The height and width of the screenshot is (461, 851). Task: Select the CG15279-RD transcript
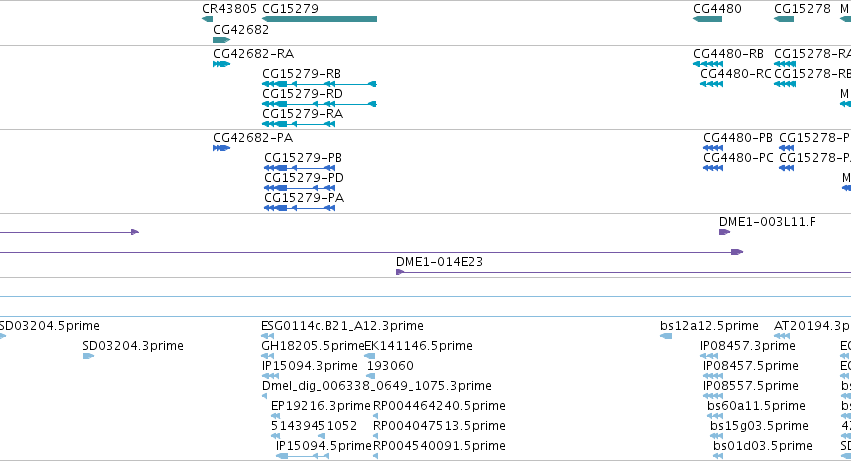(319, 104)
